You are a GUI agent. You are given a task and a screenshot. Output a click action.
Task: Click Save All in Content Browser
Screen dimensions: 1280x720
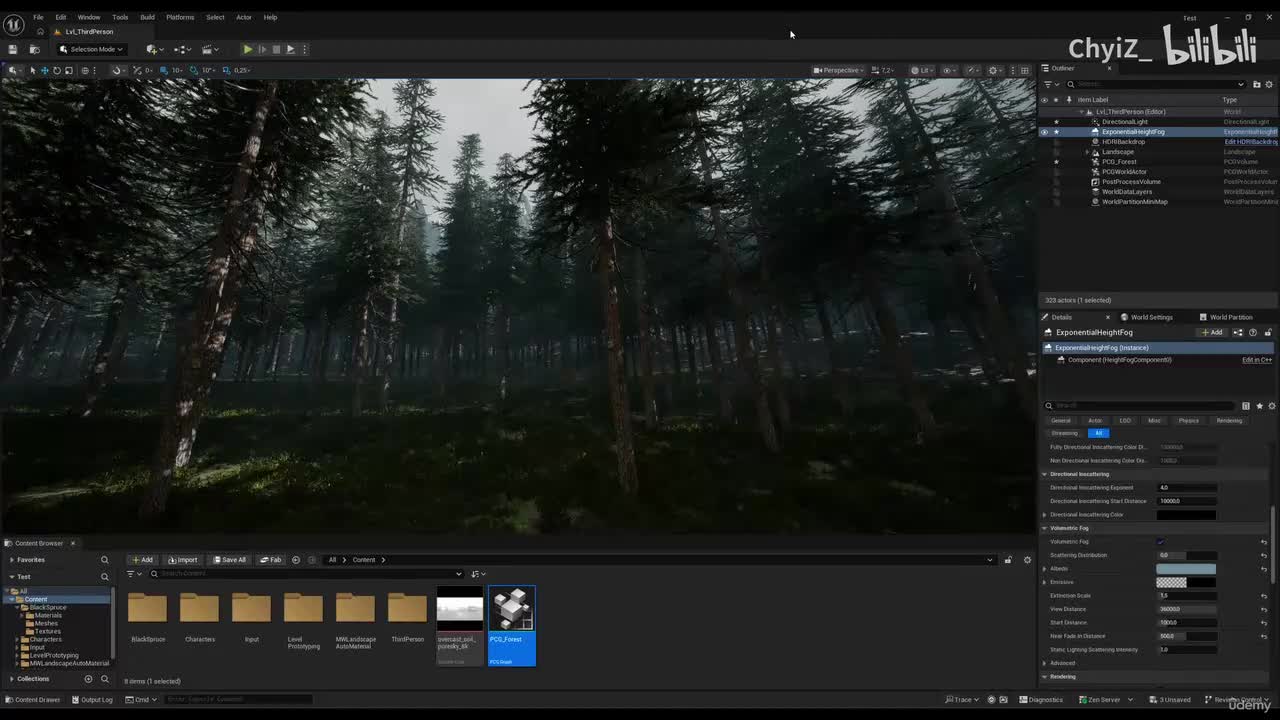[x=229, y=560]
